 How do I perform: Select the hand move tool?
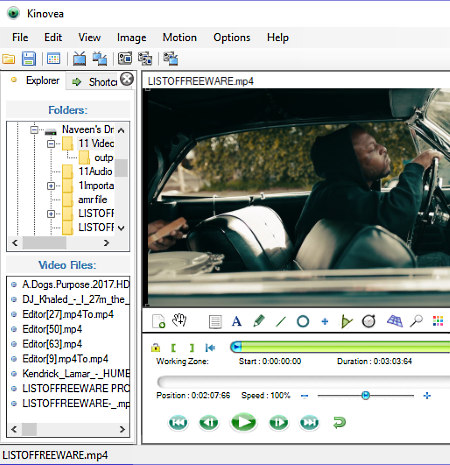pyautogui.click(x=179, y=321)
